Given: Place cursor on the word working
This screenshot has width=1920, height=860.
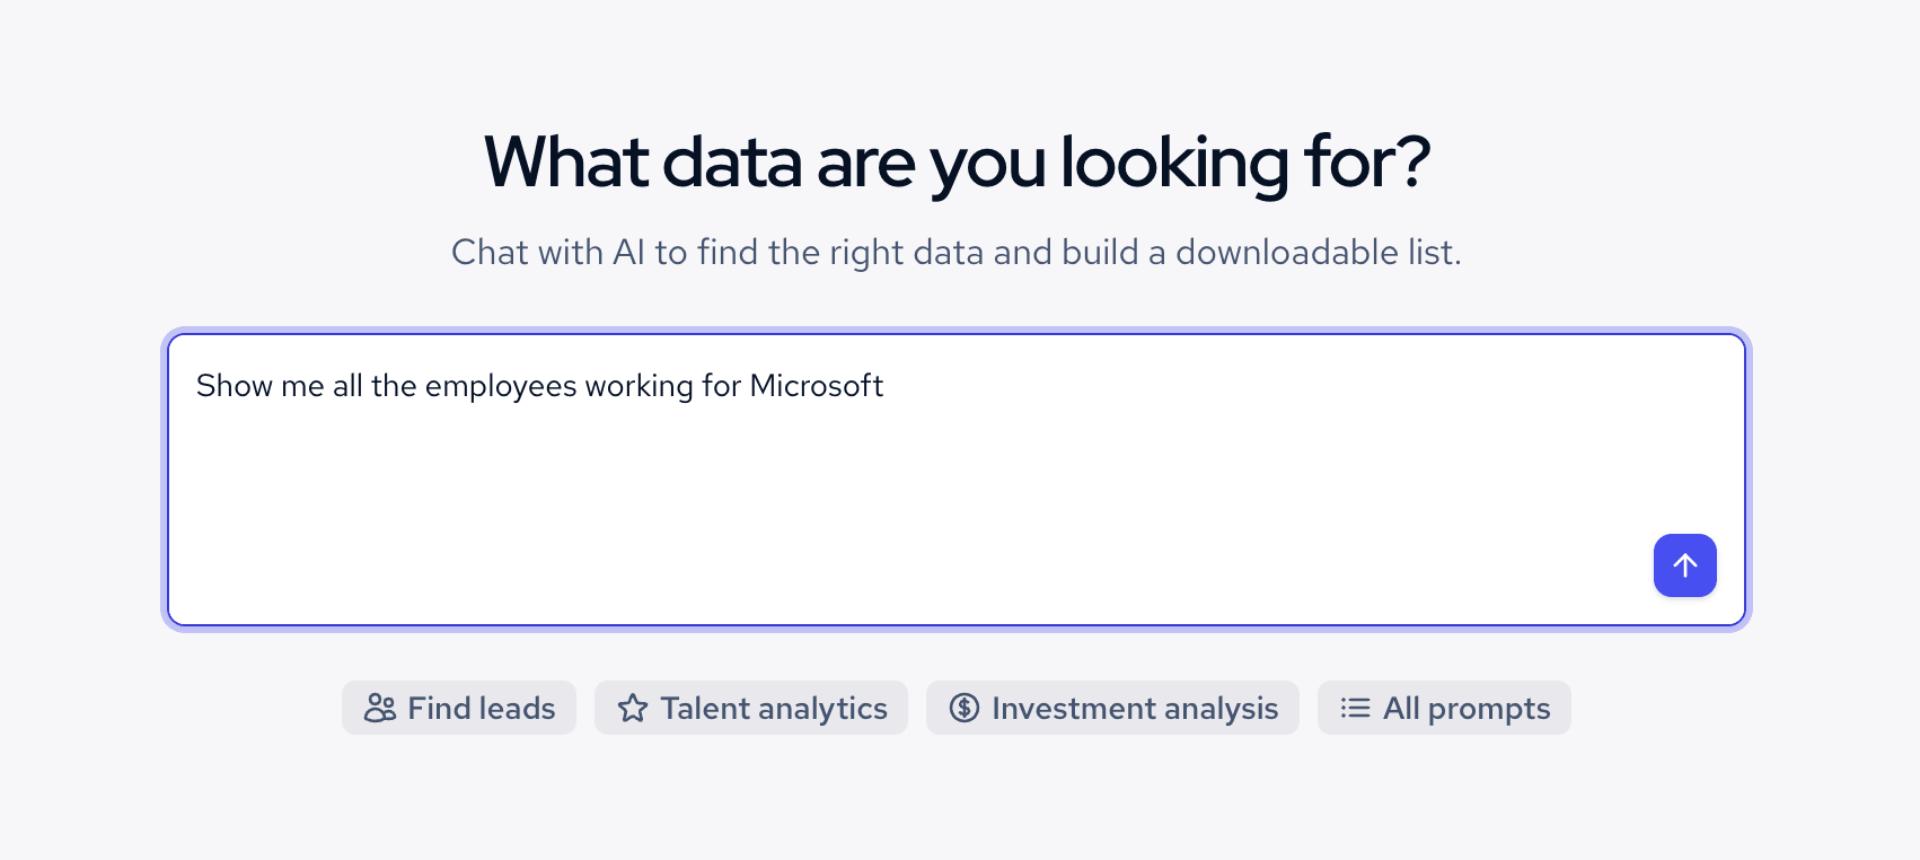Looking at the screenshot, I should 639,386.
